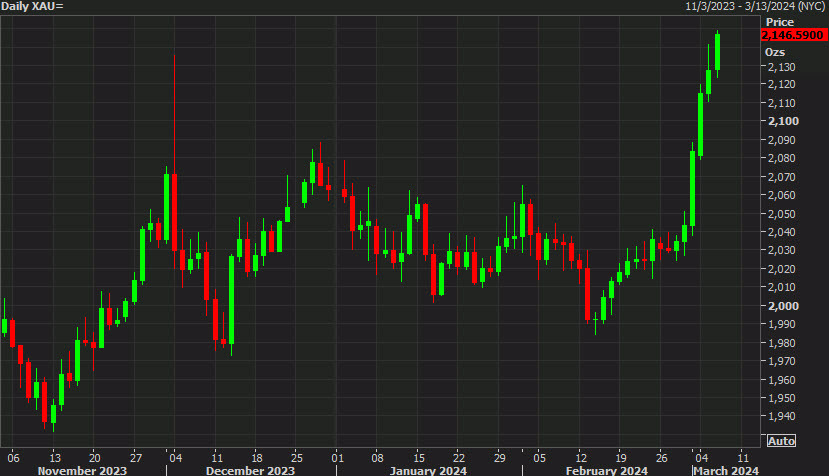Click the December 2023 month label
This screenshot has height=476, width=829.
tap(250, 470)
